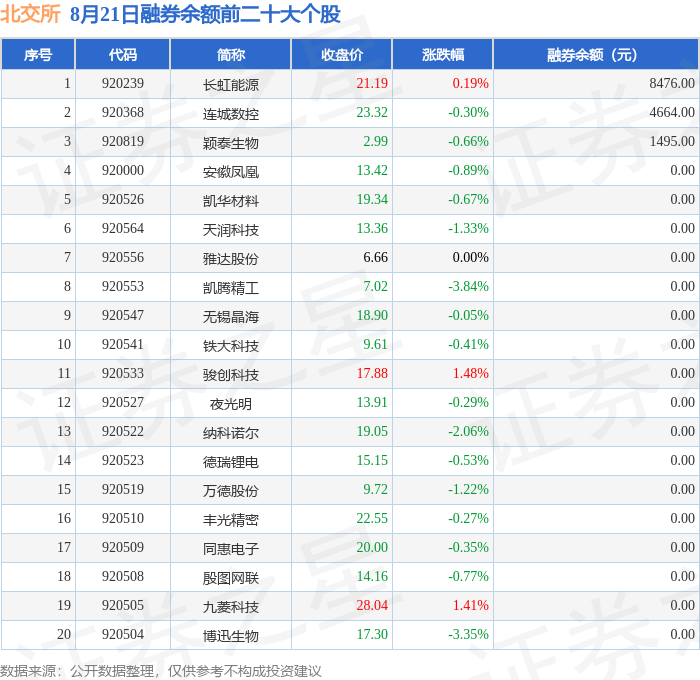Select stock name 夜光明

(x=231, y=404)
